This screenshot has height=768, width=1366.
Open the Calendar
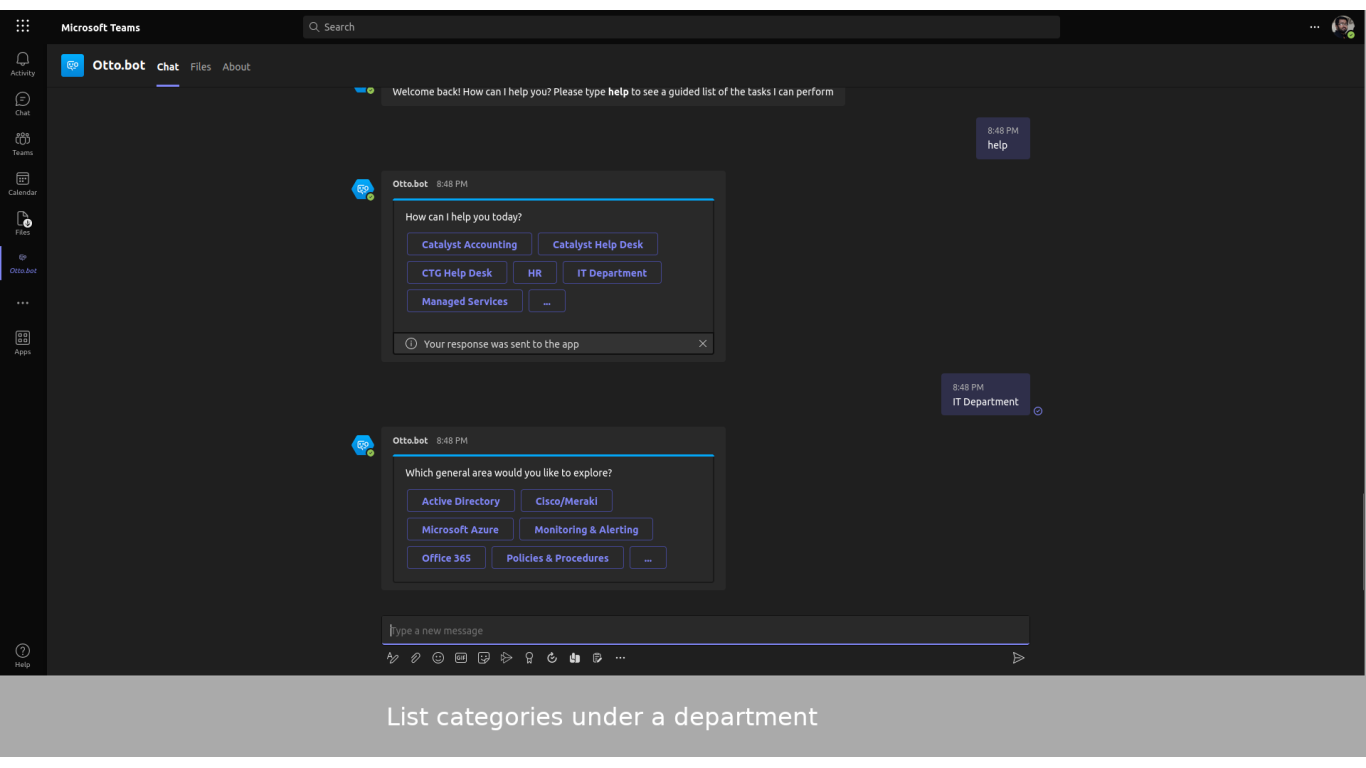click(x=23, y=184)
